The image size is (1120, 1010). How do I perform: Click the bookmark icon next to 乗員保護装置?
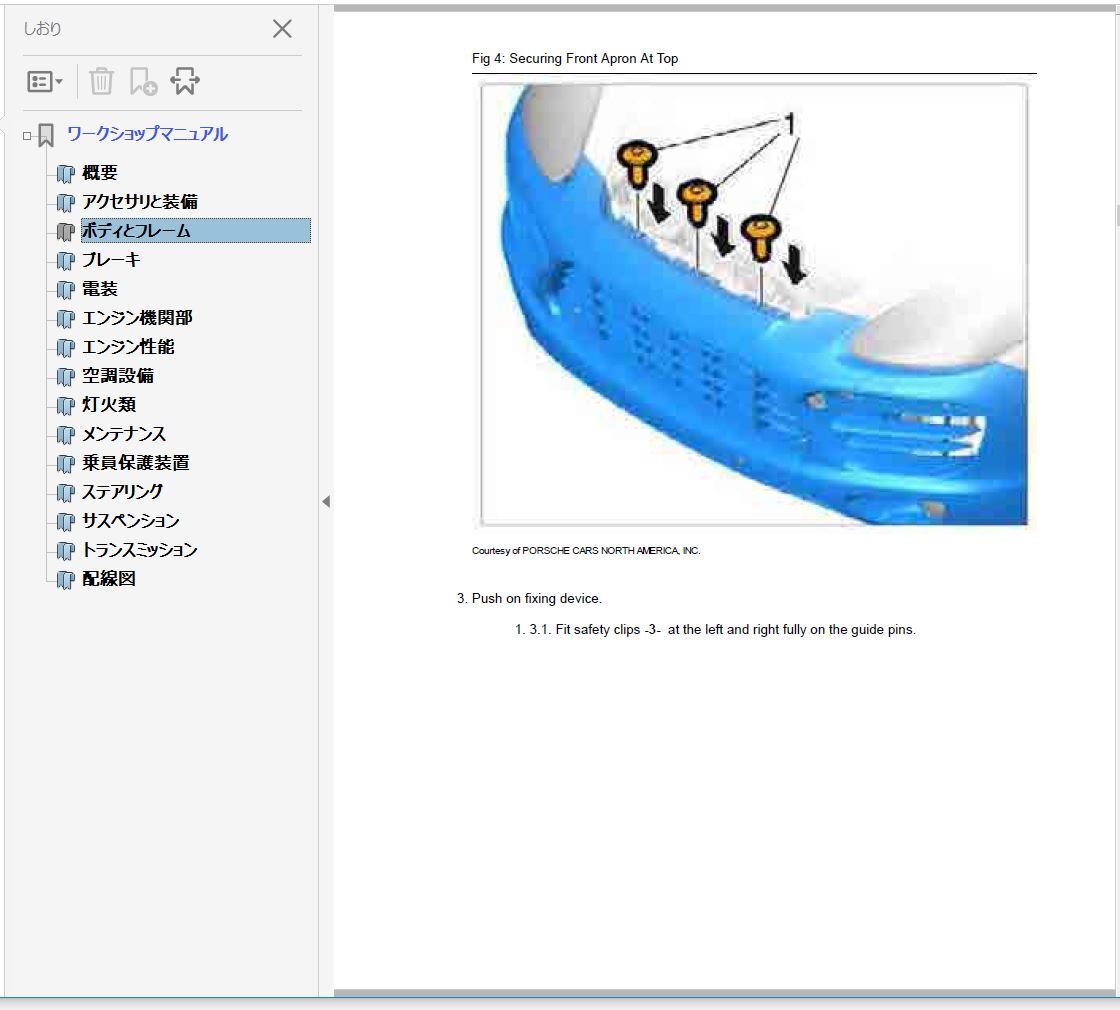(66, 464)
